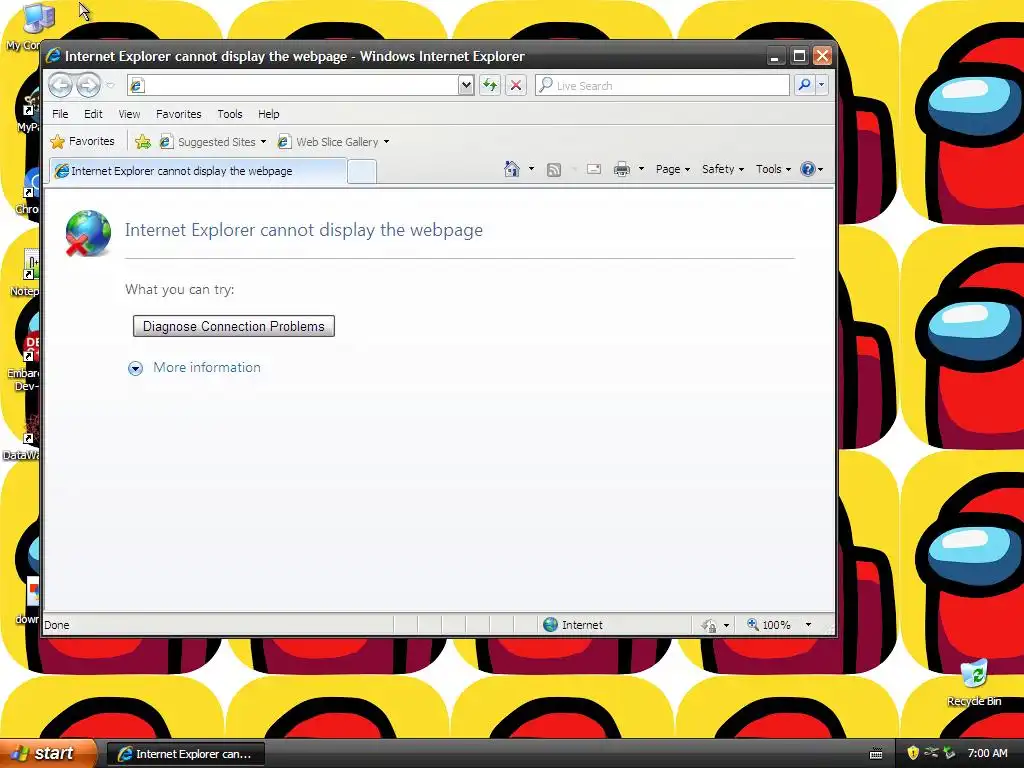
Task: Click the security shield tray icon
Action: pos(913,753)
